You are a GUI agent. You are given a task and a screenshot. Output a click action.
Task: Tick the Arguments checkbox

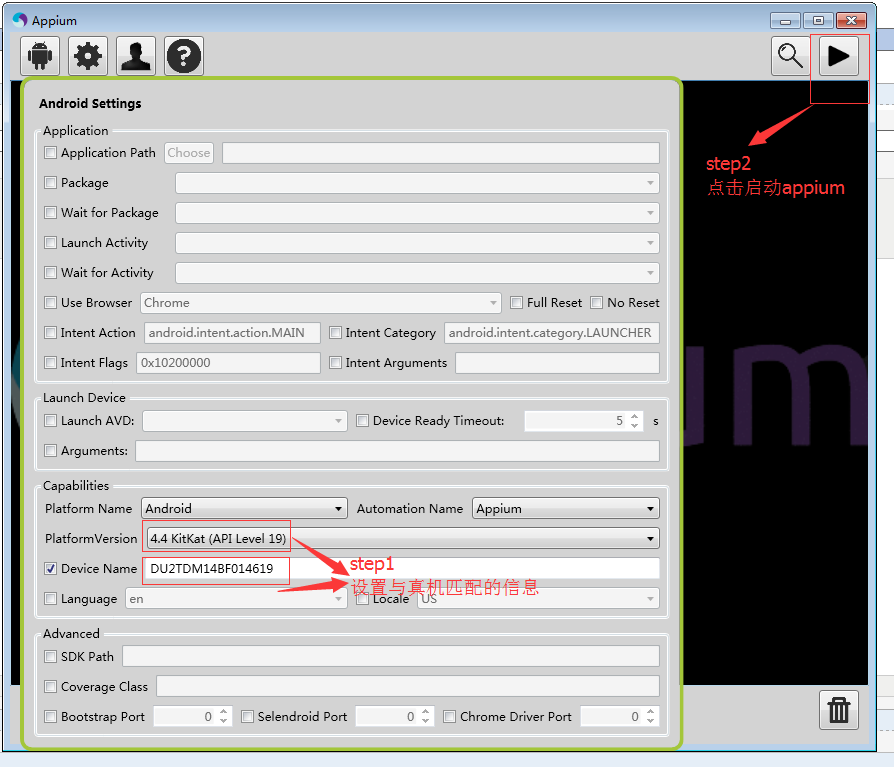tap(51, 451)
